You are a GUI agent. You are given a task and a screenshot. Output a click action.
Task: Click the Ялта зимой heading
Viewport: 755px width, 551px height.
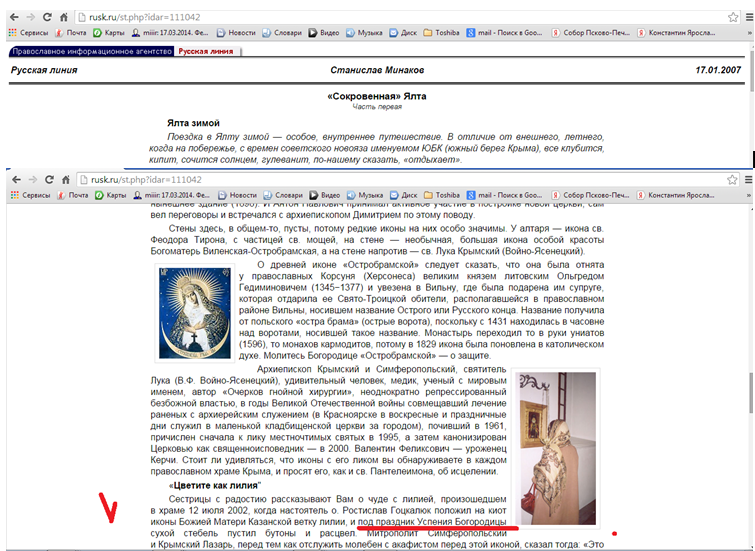(193, 123)
